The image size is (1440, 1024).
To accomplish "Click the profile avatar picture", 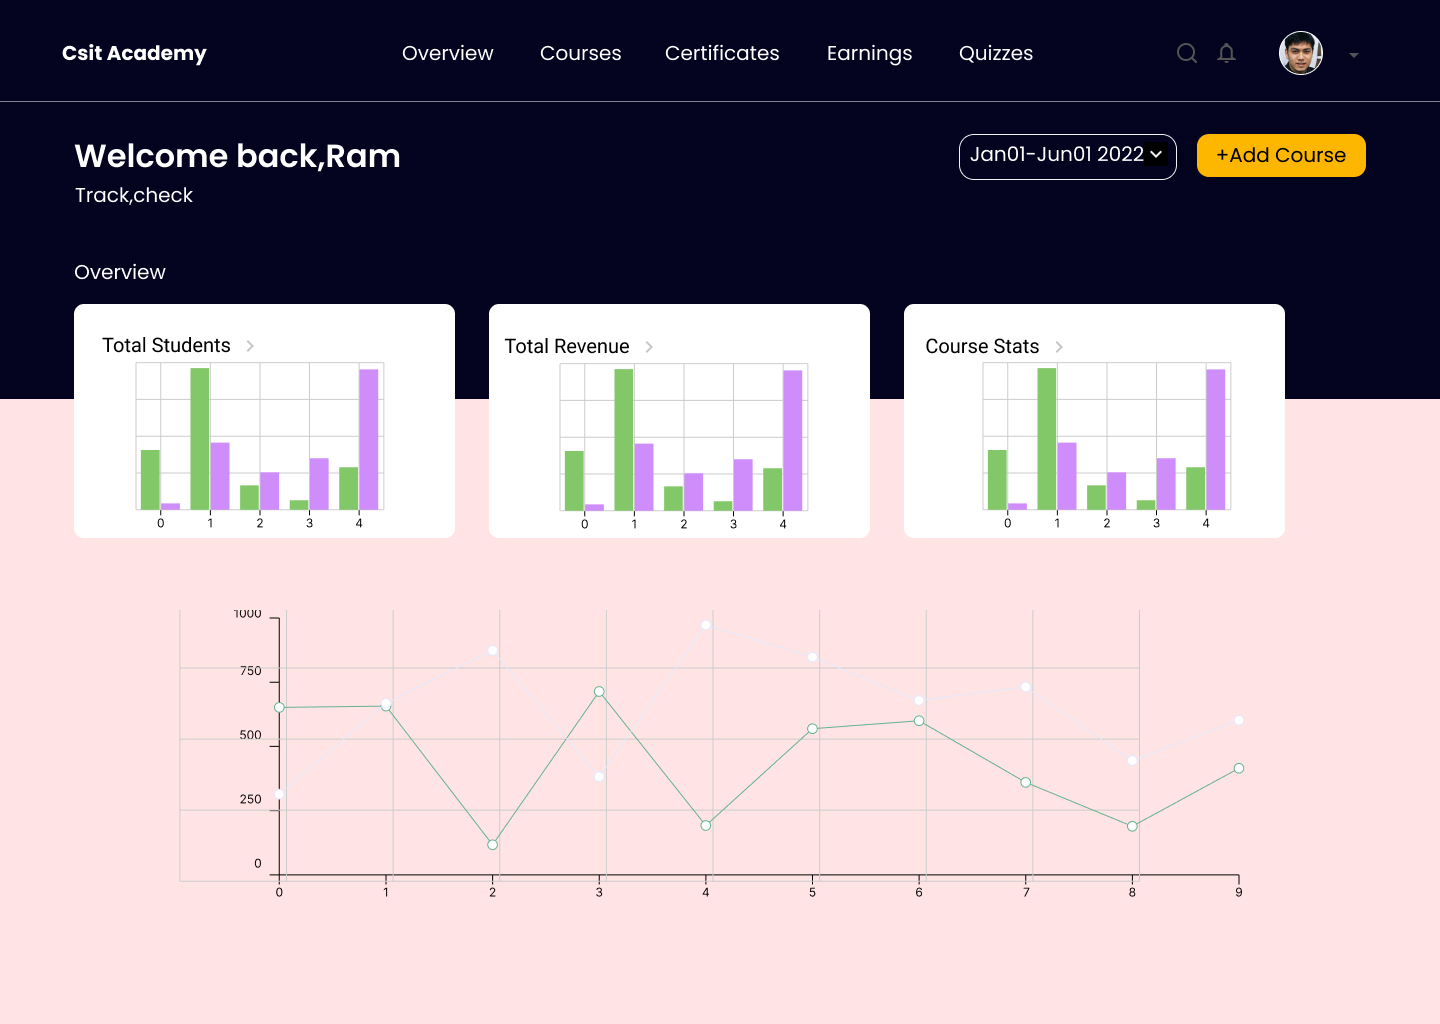I will coord(1300,53).
